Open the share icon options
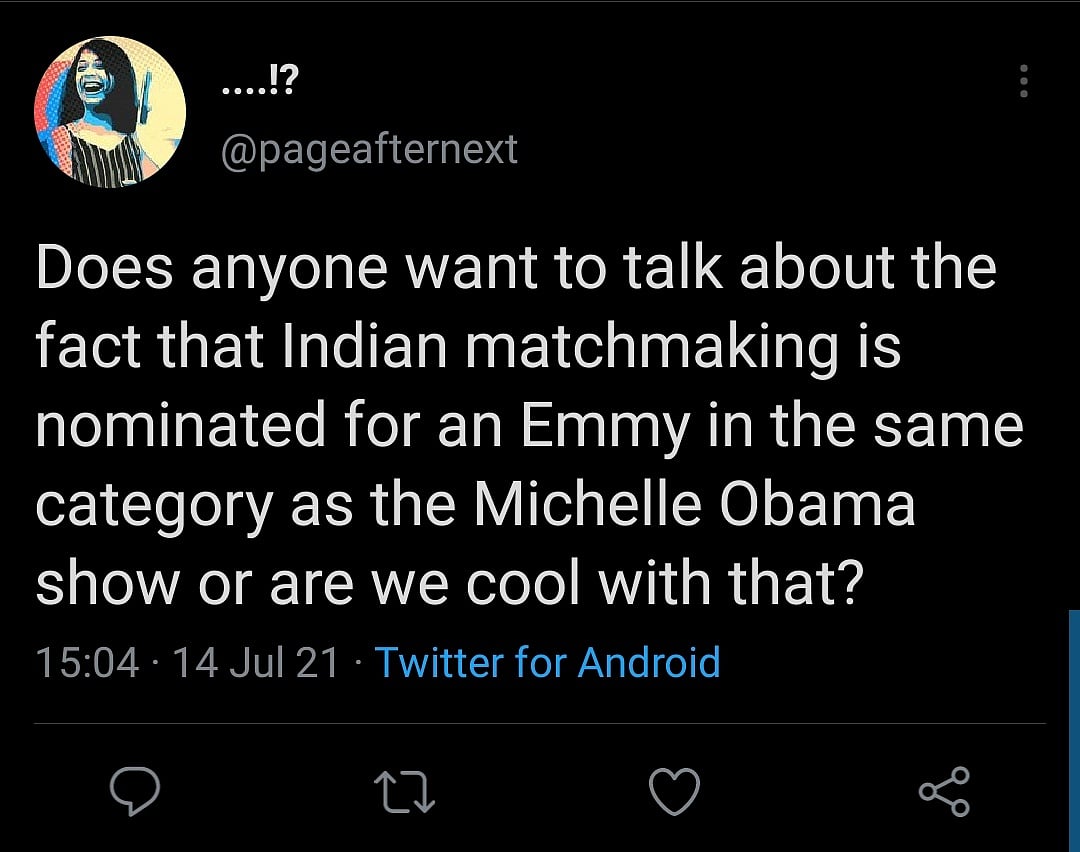This screenshot has height=852, width=1080. coord(944,792)
